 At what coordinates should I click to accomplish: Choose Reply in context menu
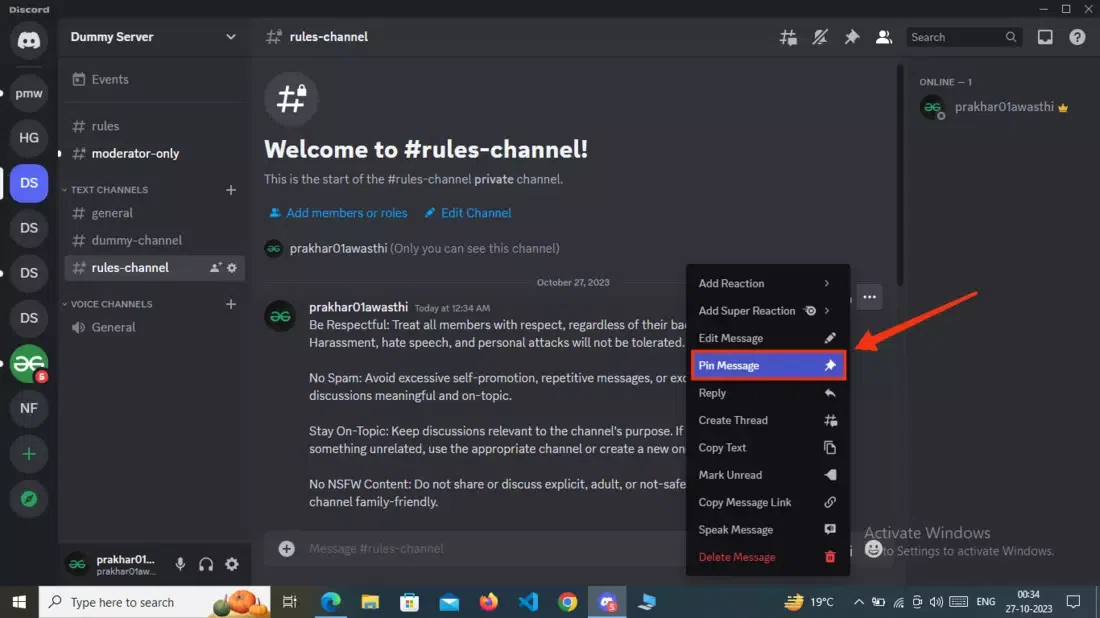click(x=767, y=393)
